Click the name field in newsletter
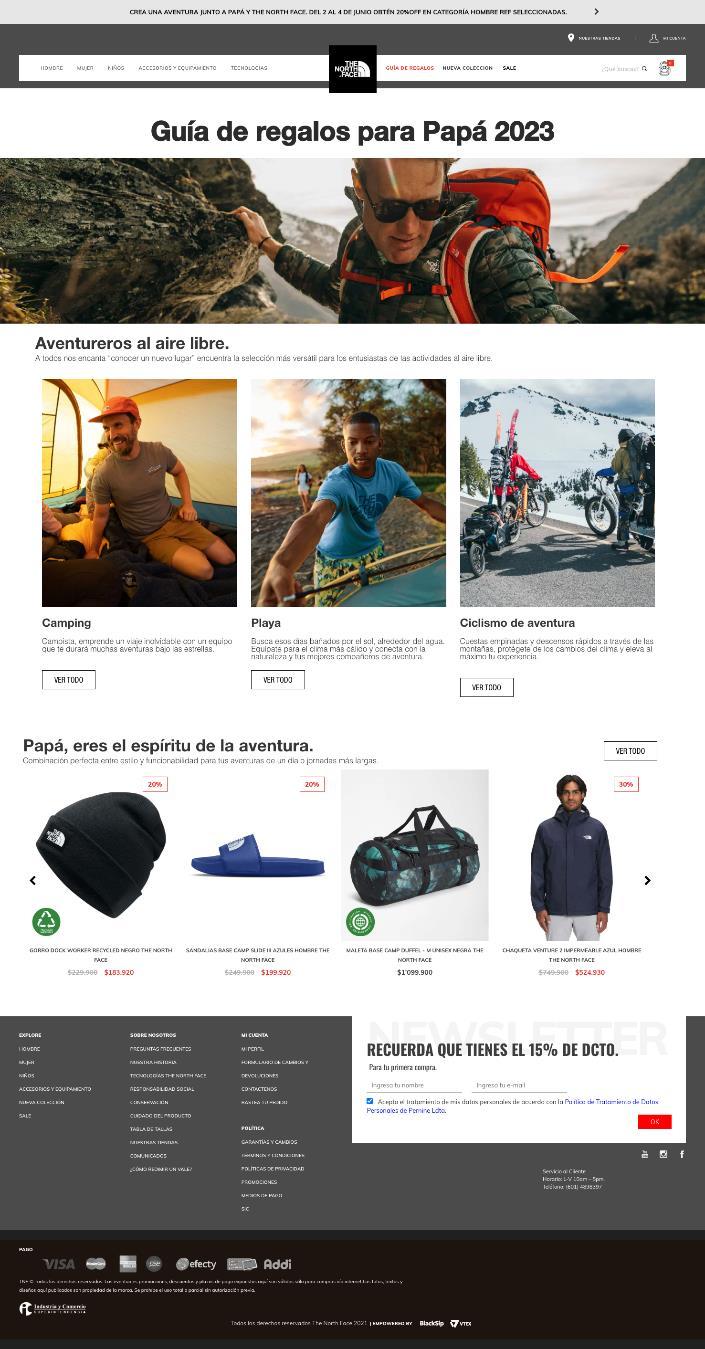The width and height of the screenshot is (705, 1349). click(414, 1085)
